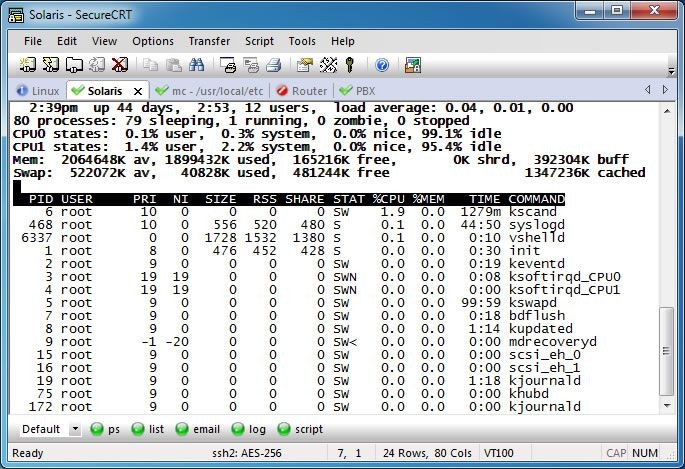
Task: Open Find with the binoculars icon
Action: pos(197,65)
